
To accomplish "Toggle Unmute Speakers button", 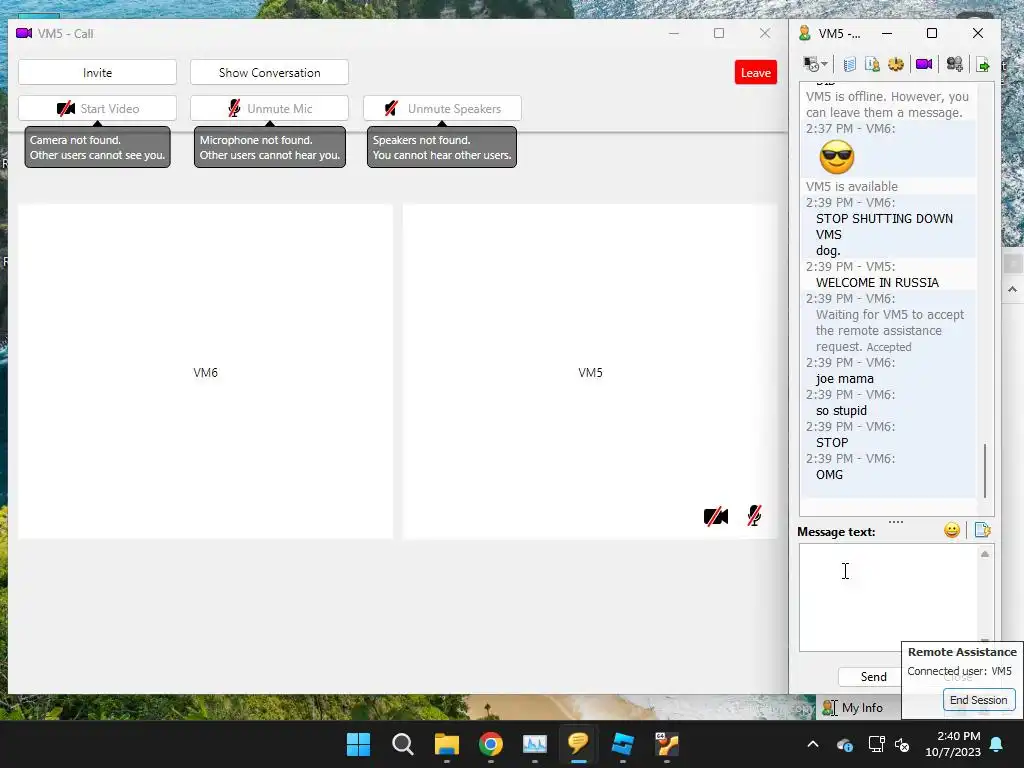I will 442,108.
